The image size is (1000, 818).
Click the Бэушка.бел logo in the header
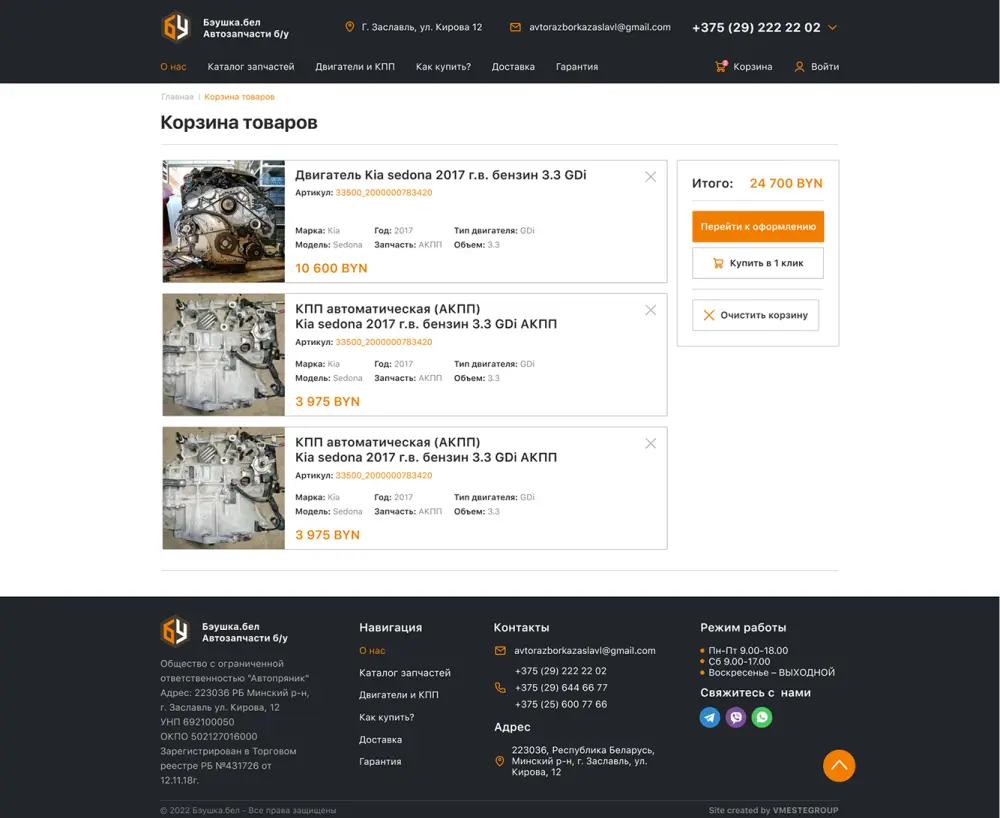[224, 27]
